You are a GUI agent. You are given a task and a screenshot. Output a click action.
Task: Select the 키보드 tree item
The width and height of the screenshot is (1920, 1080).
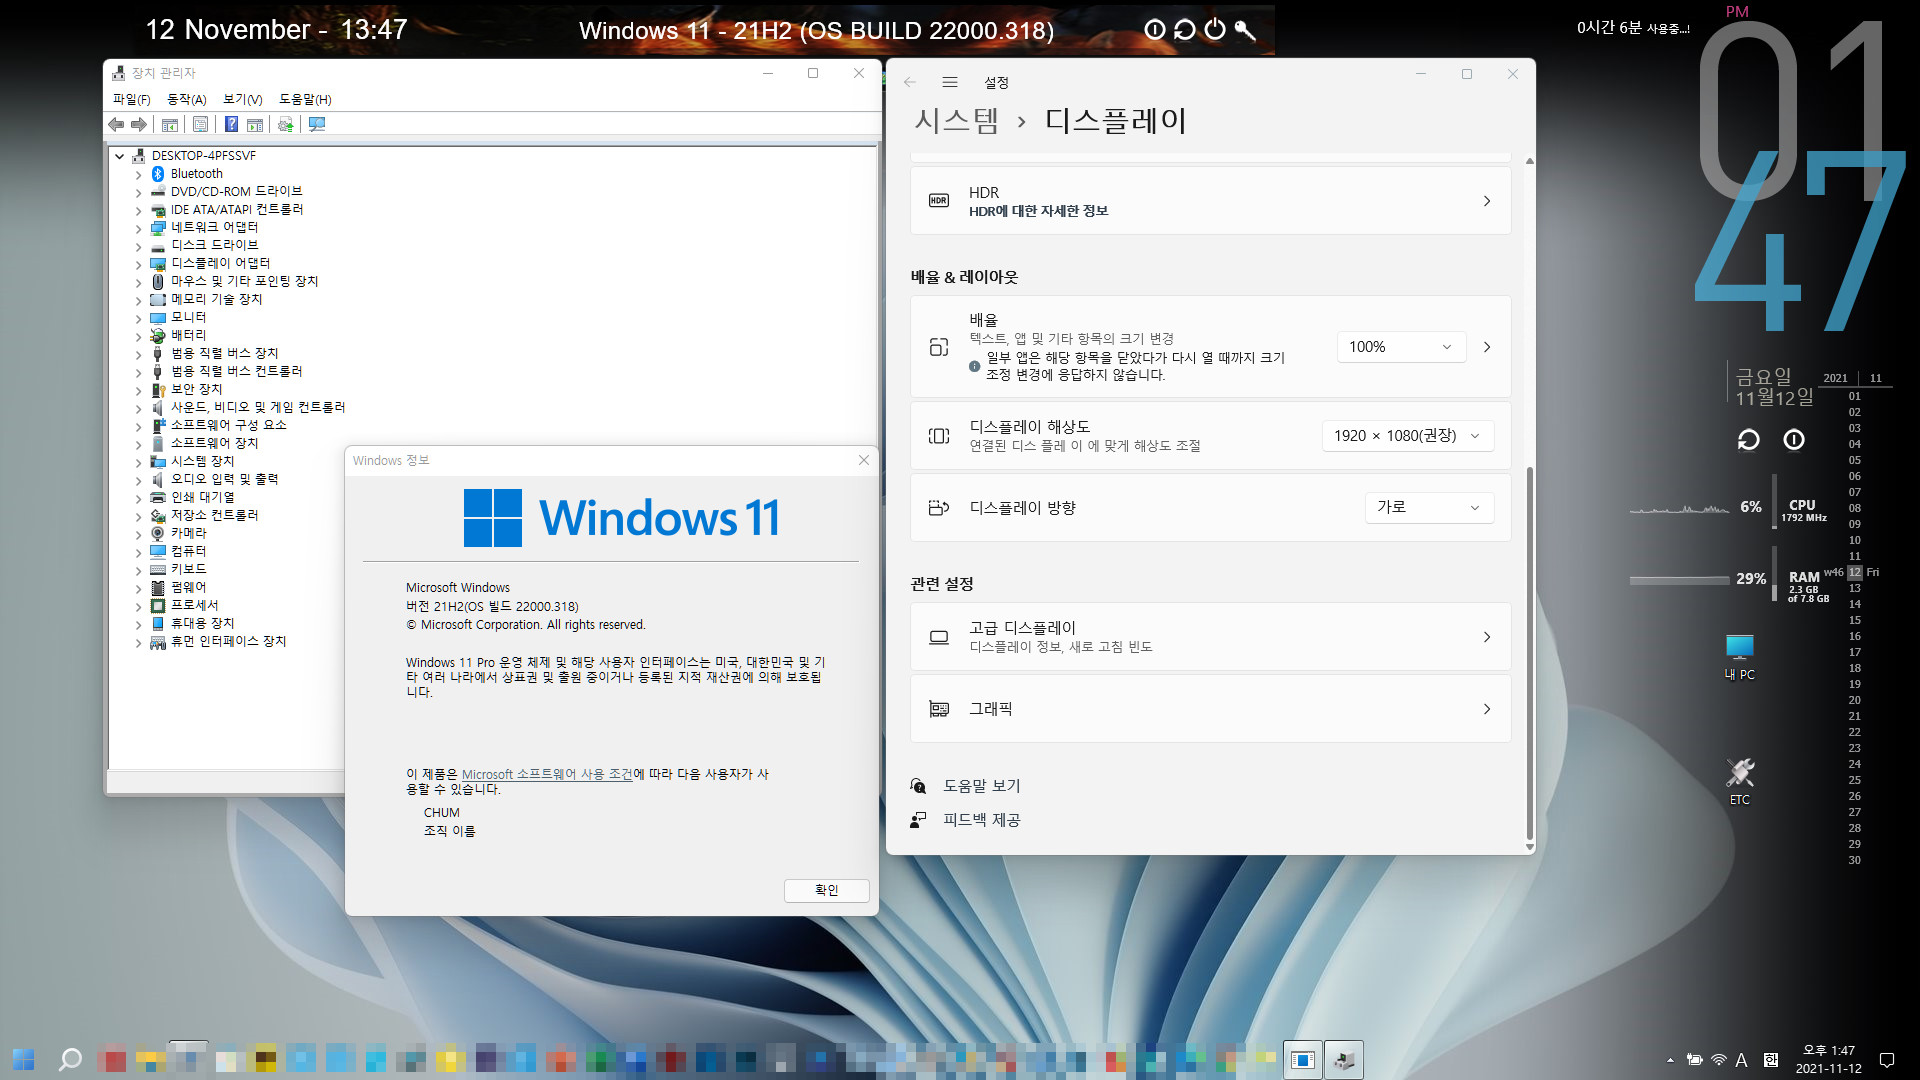coord(188,569)
